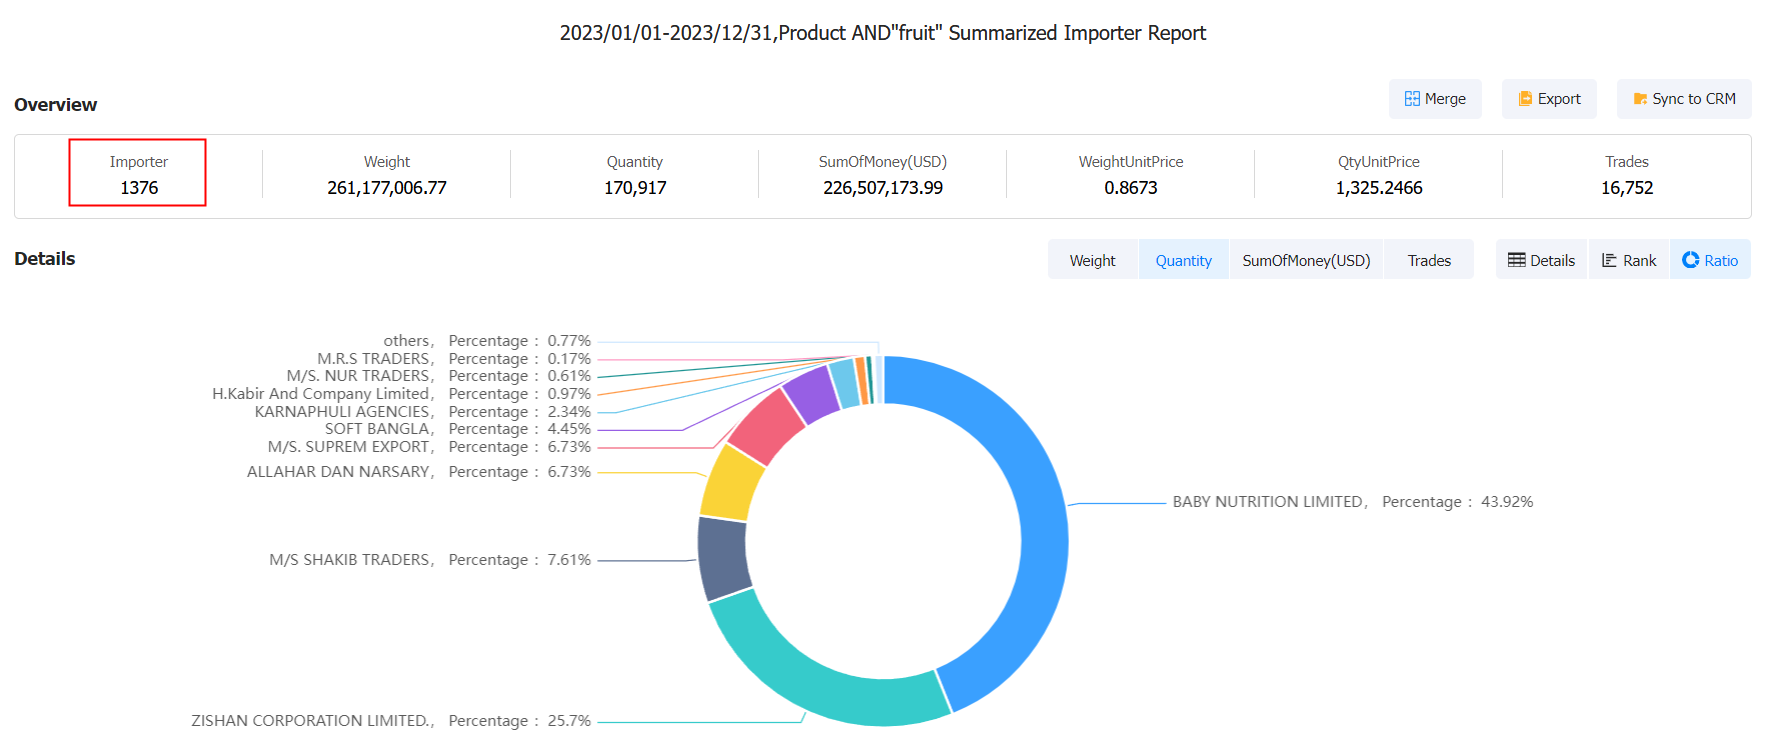Select the Ratio donut view icon
This screenshot has height=741, width=1765.
[1691, 260]
